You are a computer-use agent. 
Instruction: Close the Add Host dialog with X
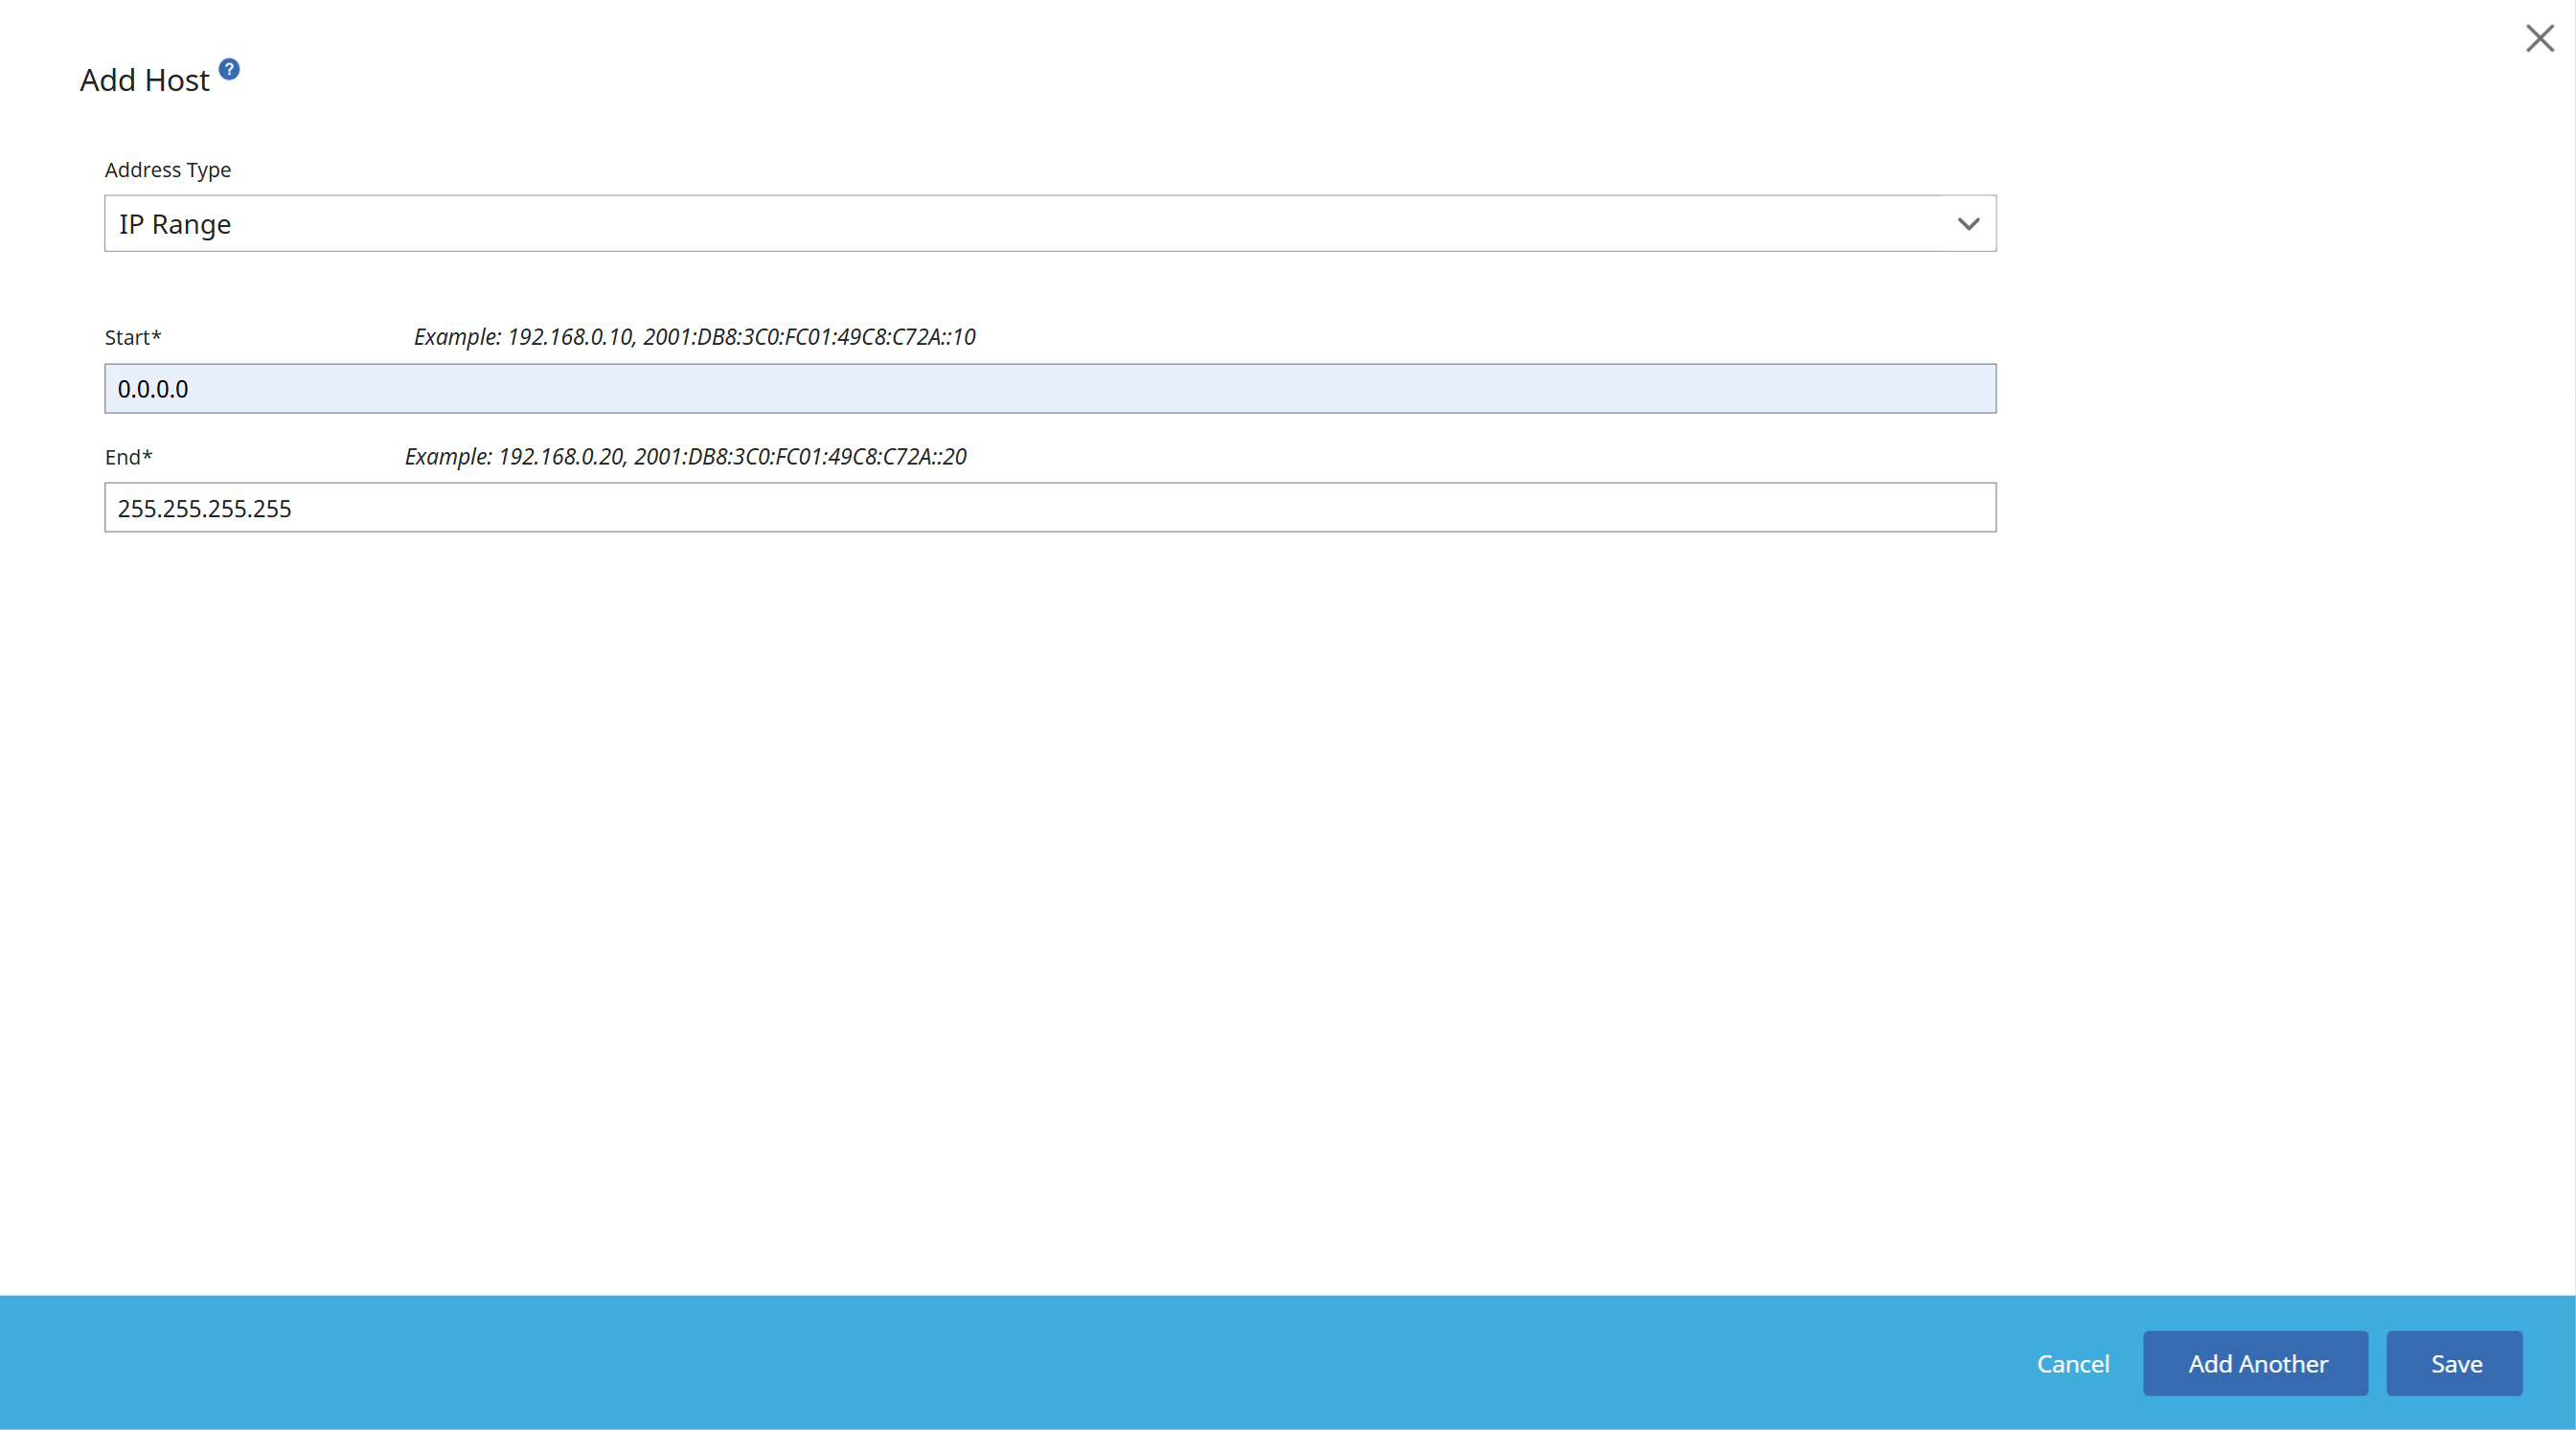click(2539, 38)
